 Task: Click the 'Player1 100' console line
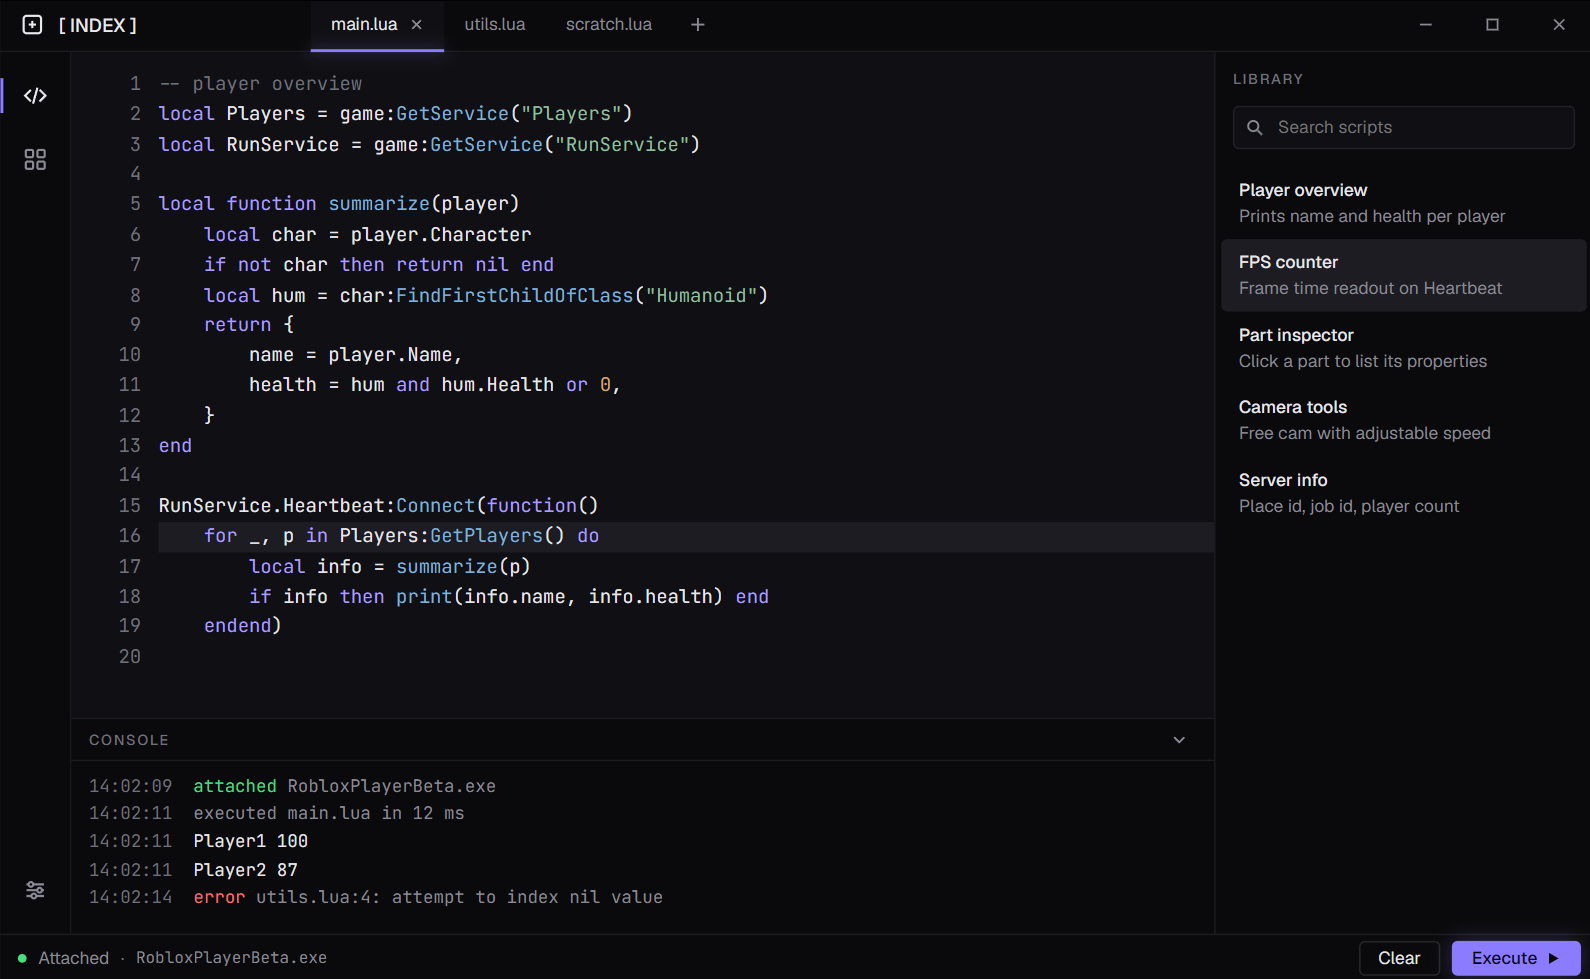pos(198,841)
